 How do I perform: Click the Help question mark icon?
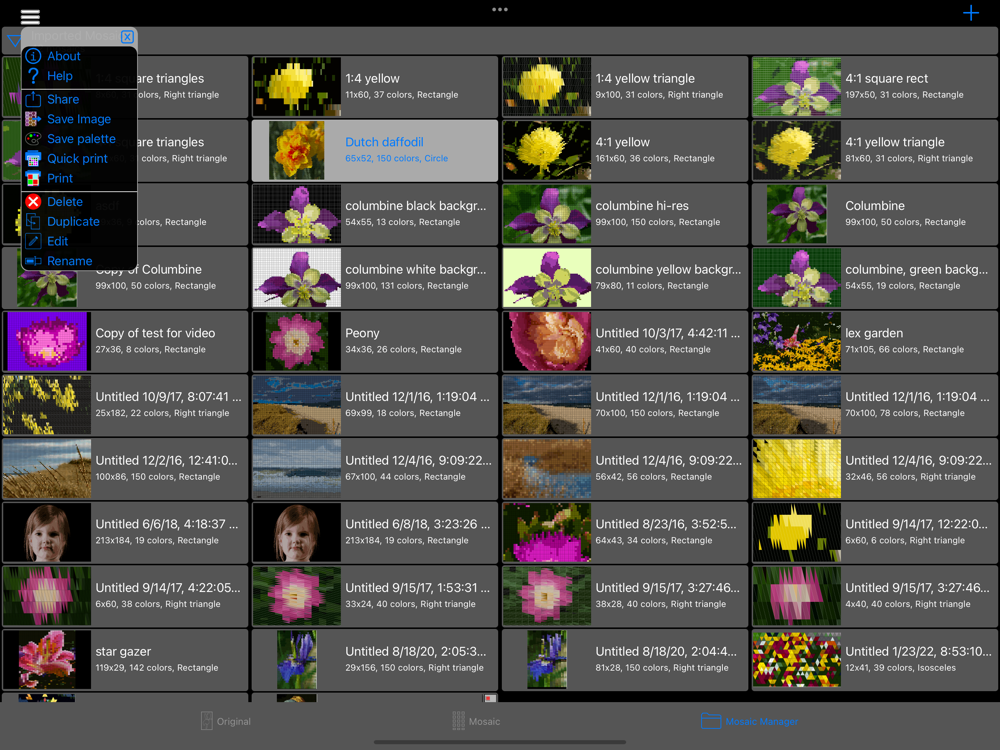pyautogui.click(x=33, y=76)
